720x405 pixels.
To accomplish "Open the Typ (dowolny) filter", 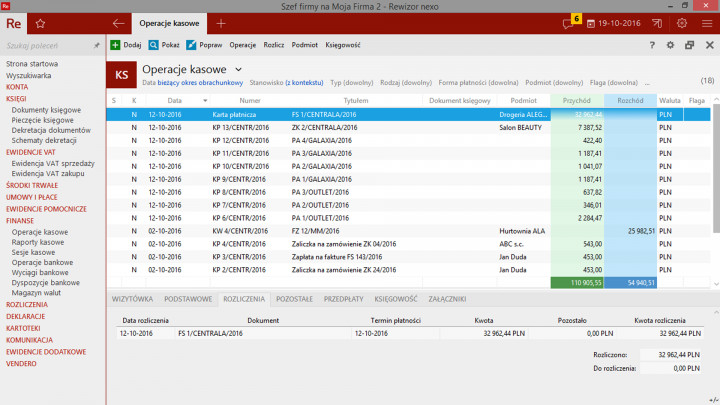I will pyautogui.click(x=352, y=83).
